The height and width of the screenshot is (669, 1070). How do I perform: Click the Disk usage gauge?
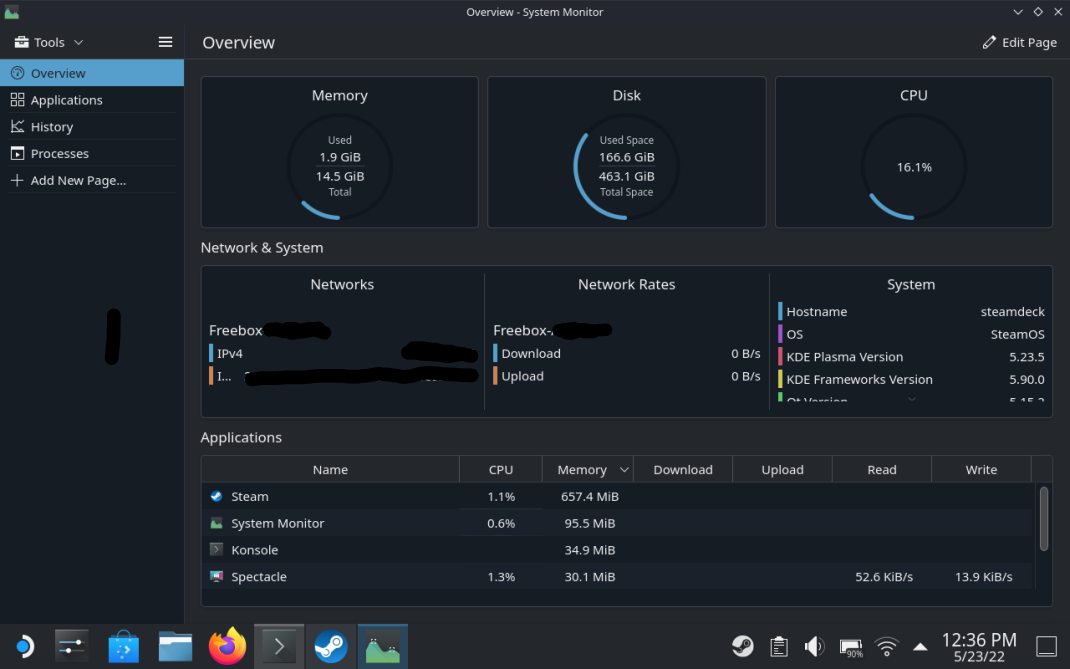[626, 167]
